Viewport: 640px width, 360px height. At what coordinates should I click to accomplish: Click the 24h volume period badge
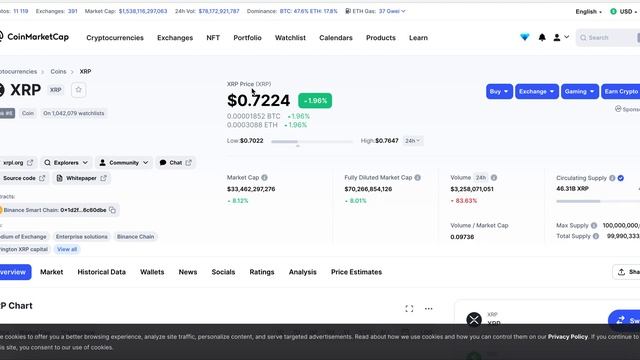click(481, 178)
